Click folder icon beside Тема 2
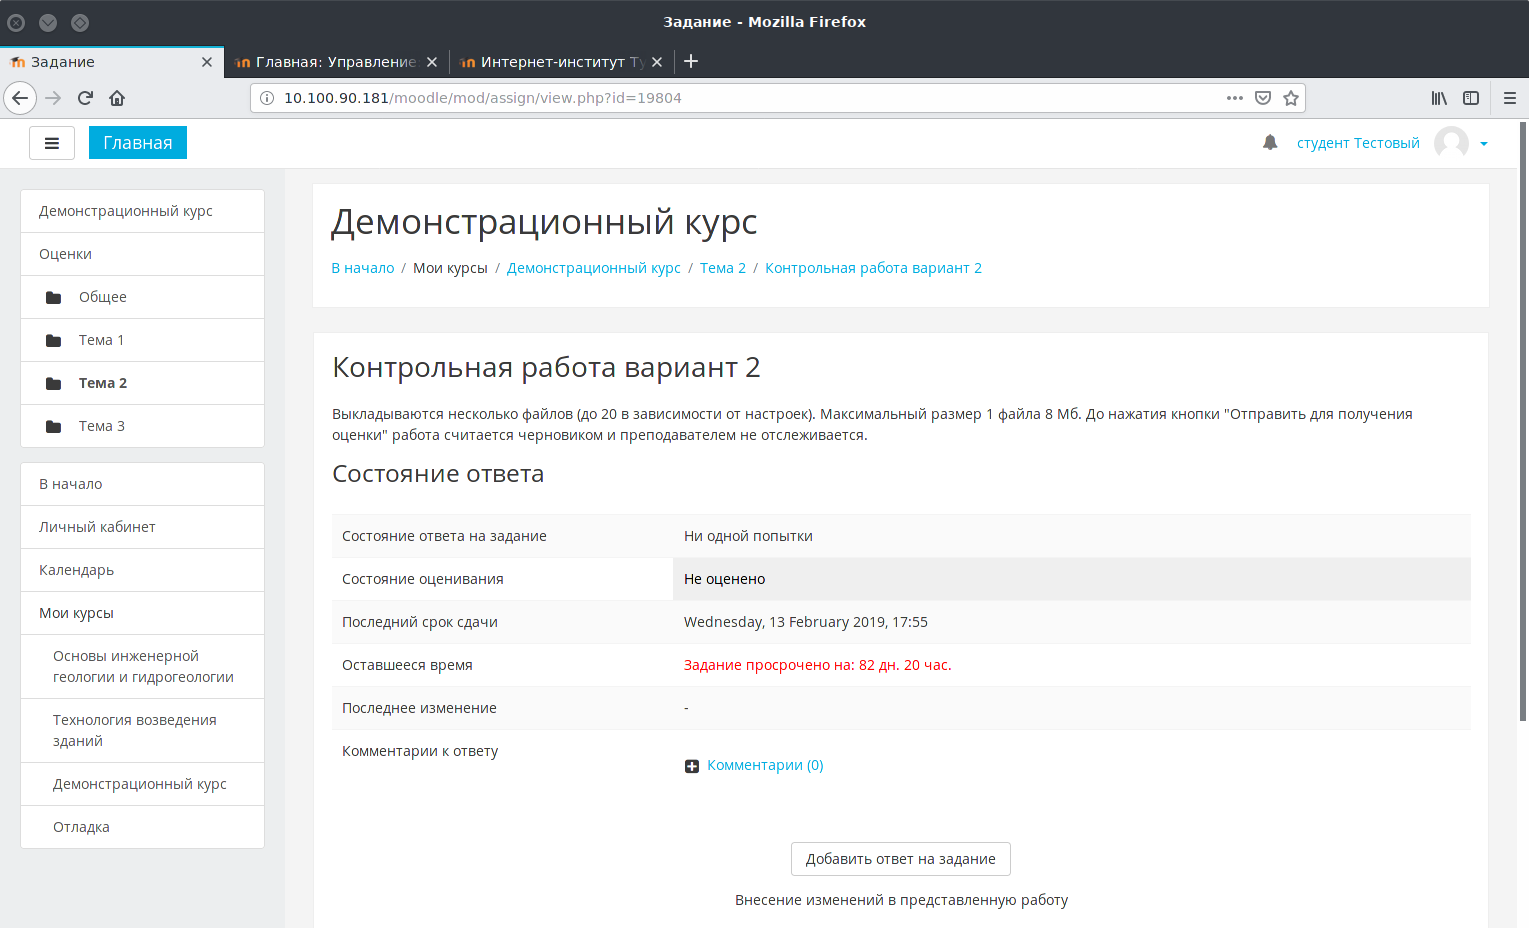Image resolution: width=1529 pixels, height=928 pixels. (54, 383)
